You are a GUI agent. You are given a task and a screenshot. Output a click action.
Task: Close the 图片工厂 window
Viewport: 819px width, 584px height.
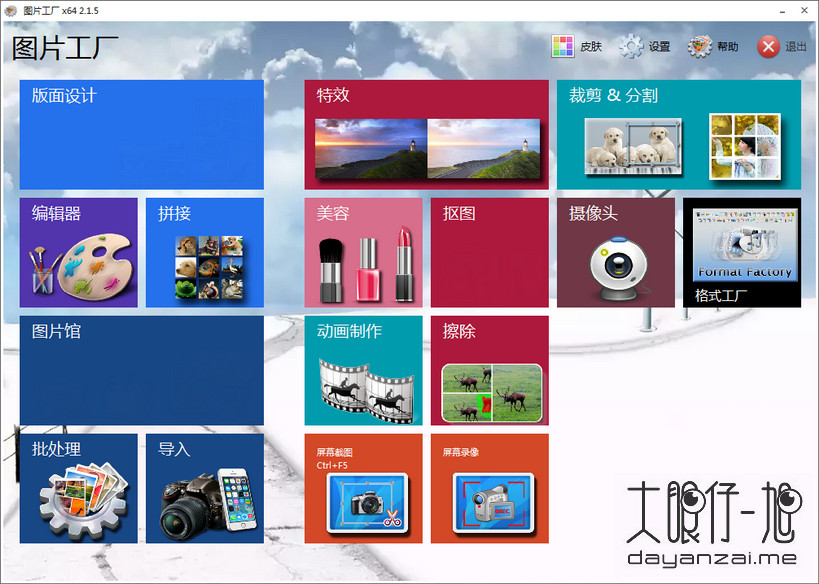click(x=804, y=10)
